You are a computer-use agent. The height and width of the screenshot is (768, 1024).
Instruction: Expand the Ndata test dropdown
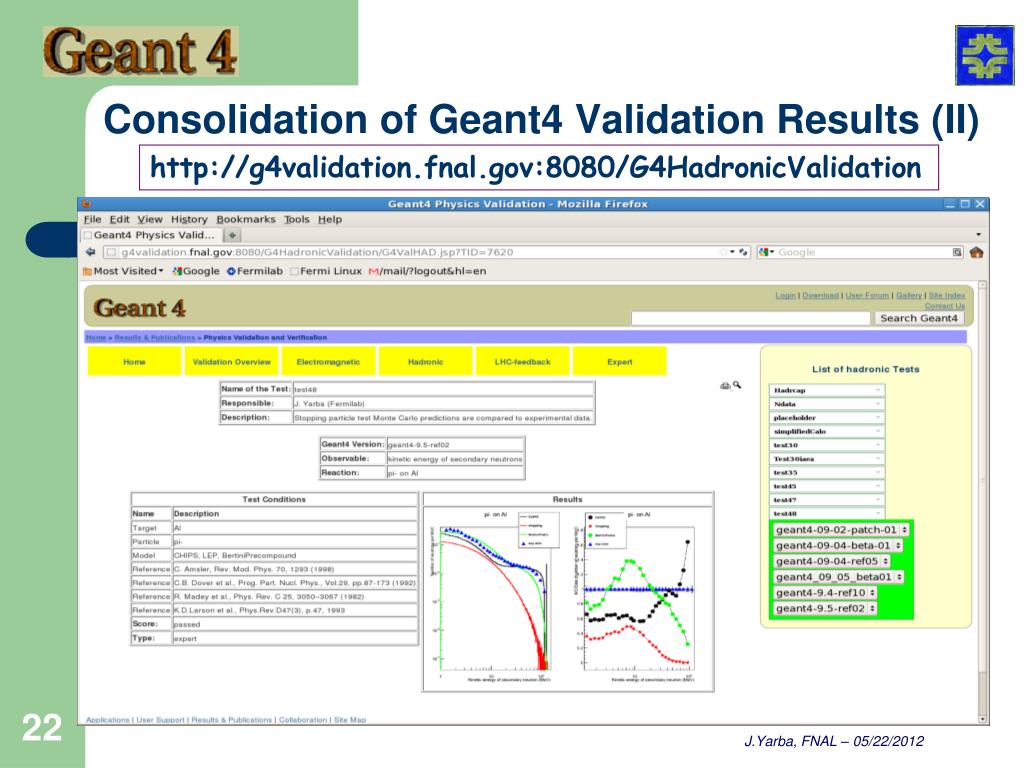tap(827, 404)
